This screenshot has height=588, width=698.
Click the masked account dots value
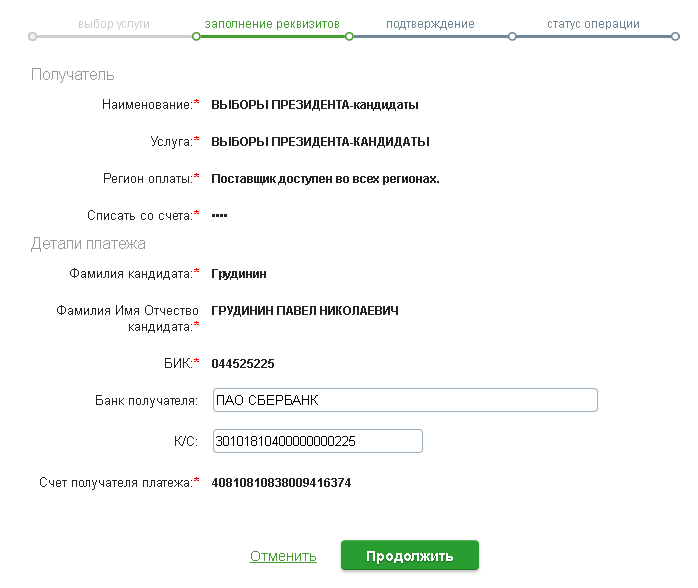tap(219, 216)
